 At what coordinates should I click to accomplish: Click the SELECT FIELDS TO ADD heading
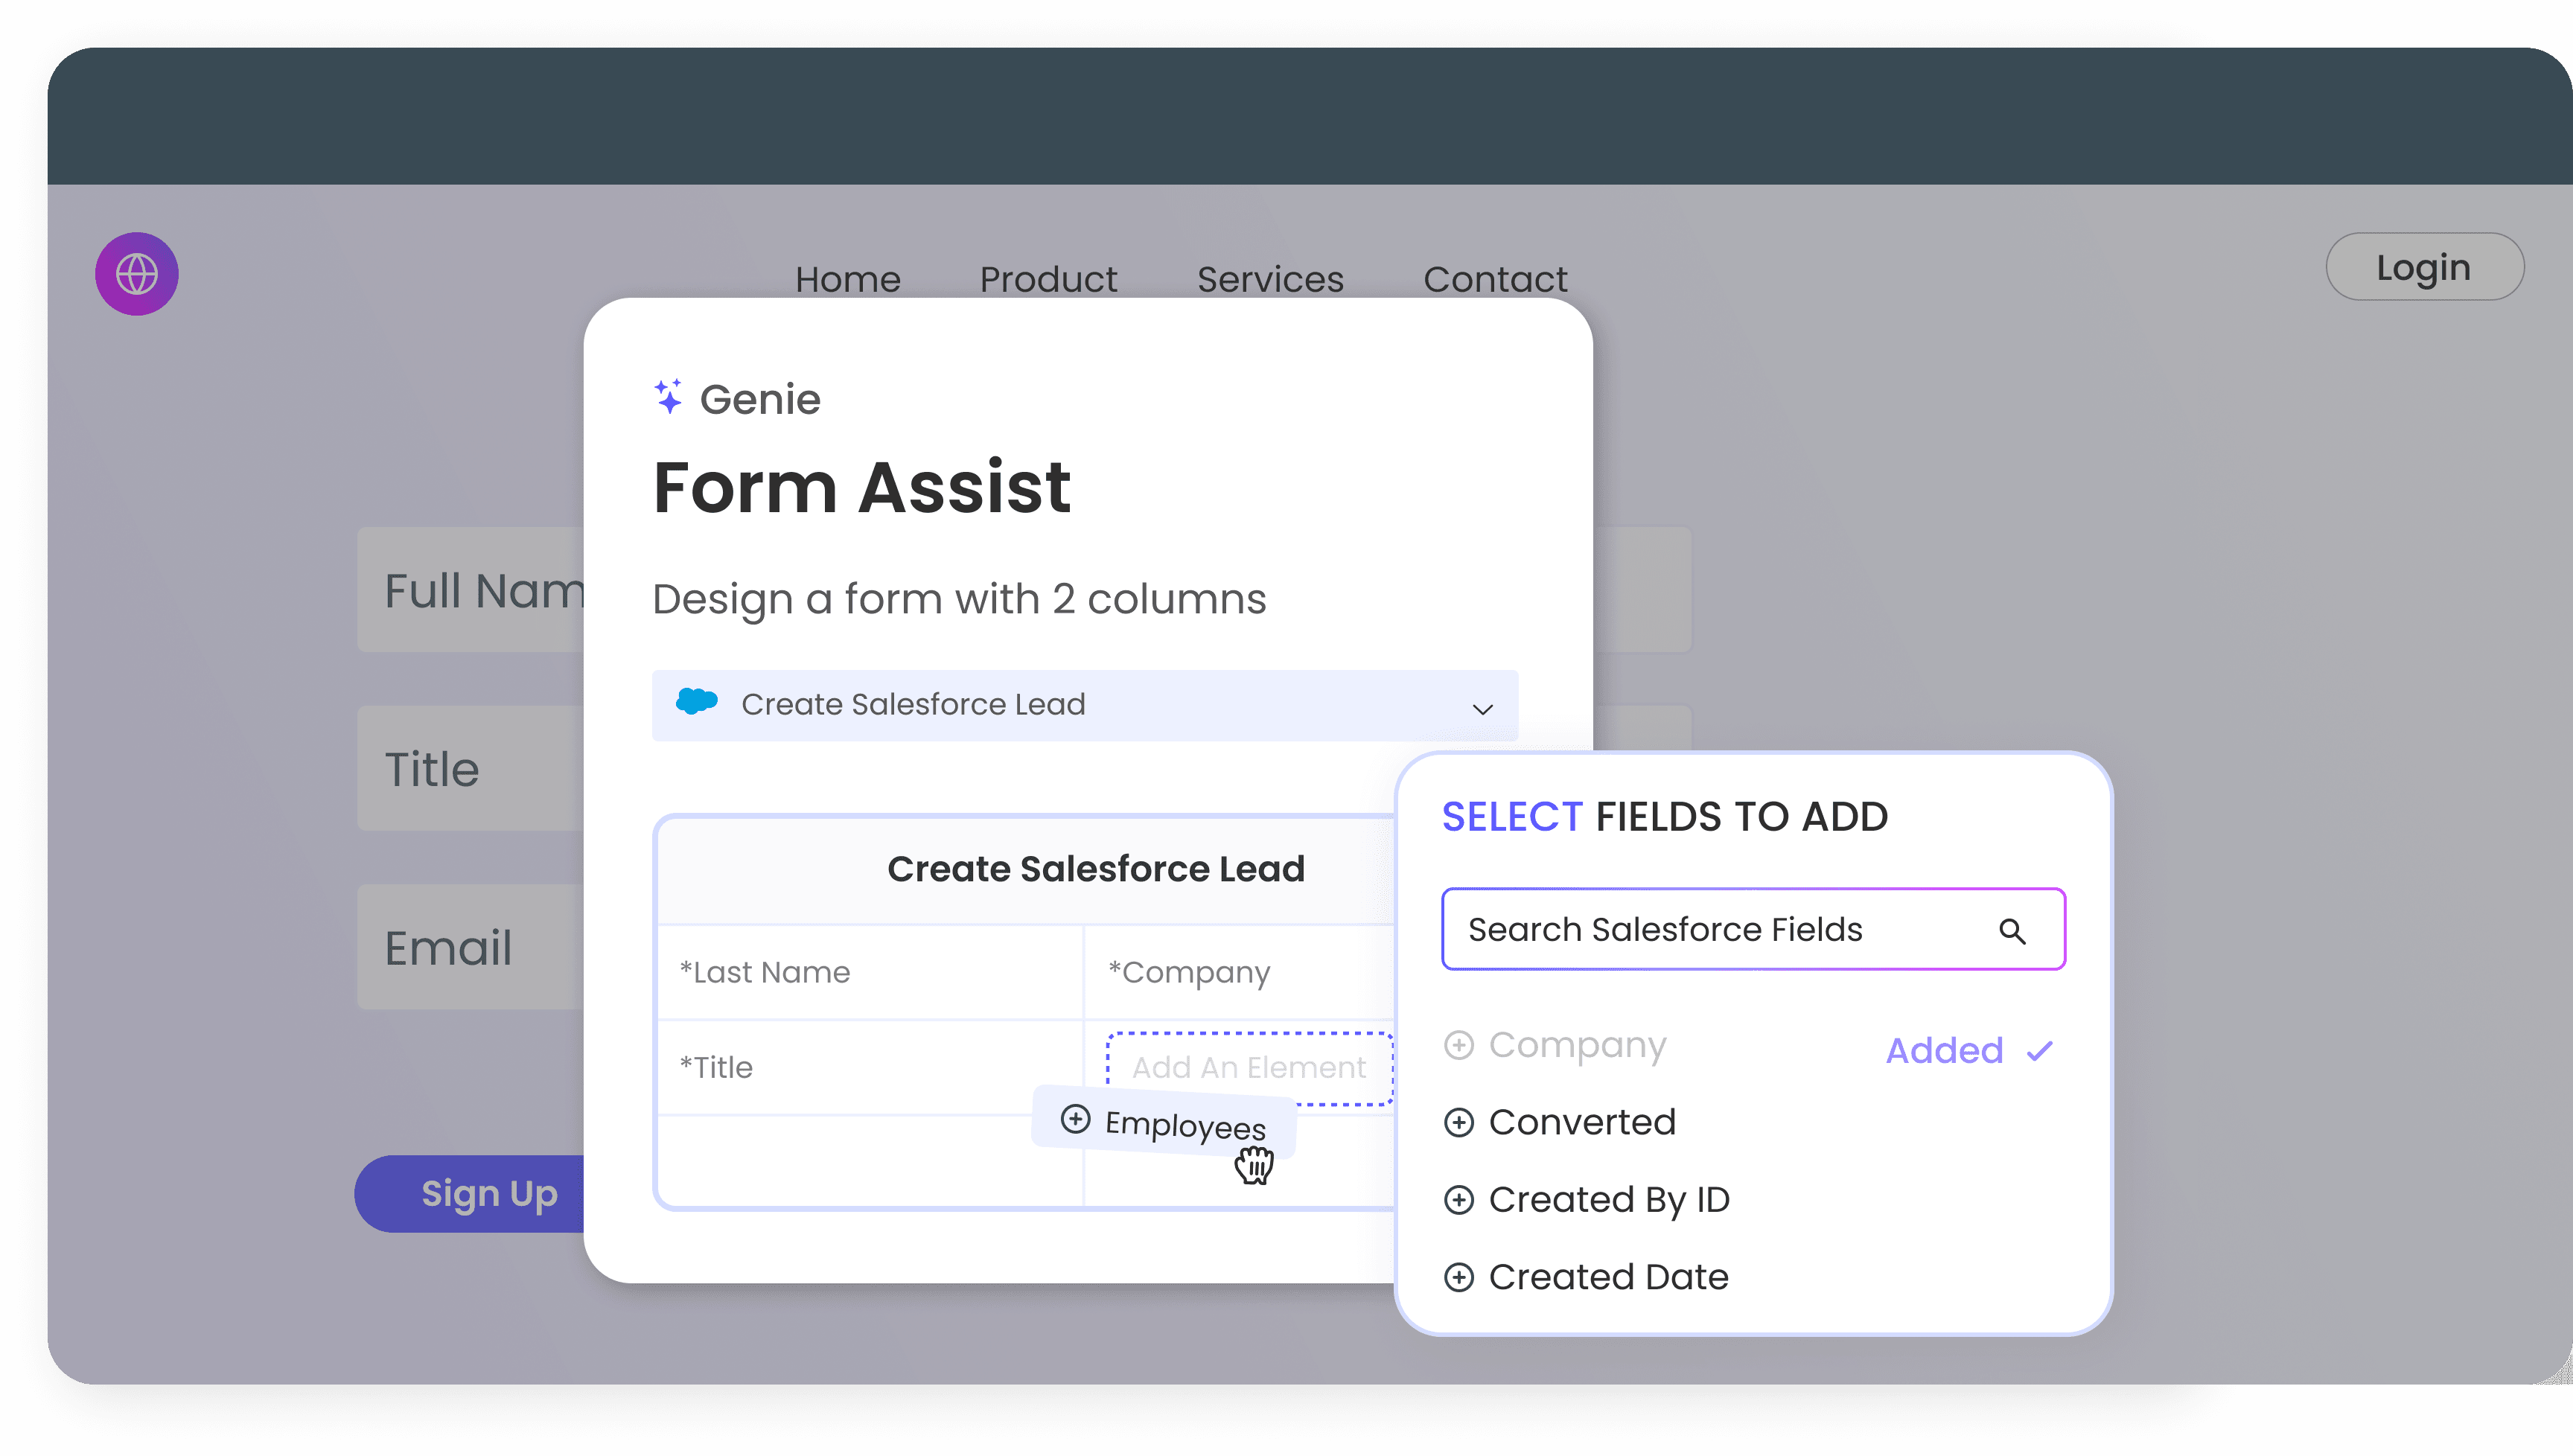(x=1665, y=817)
